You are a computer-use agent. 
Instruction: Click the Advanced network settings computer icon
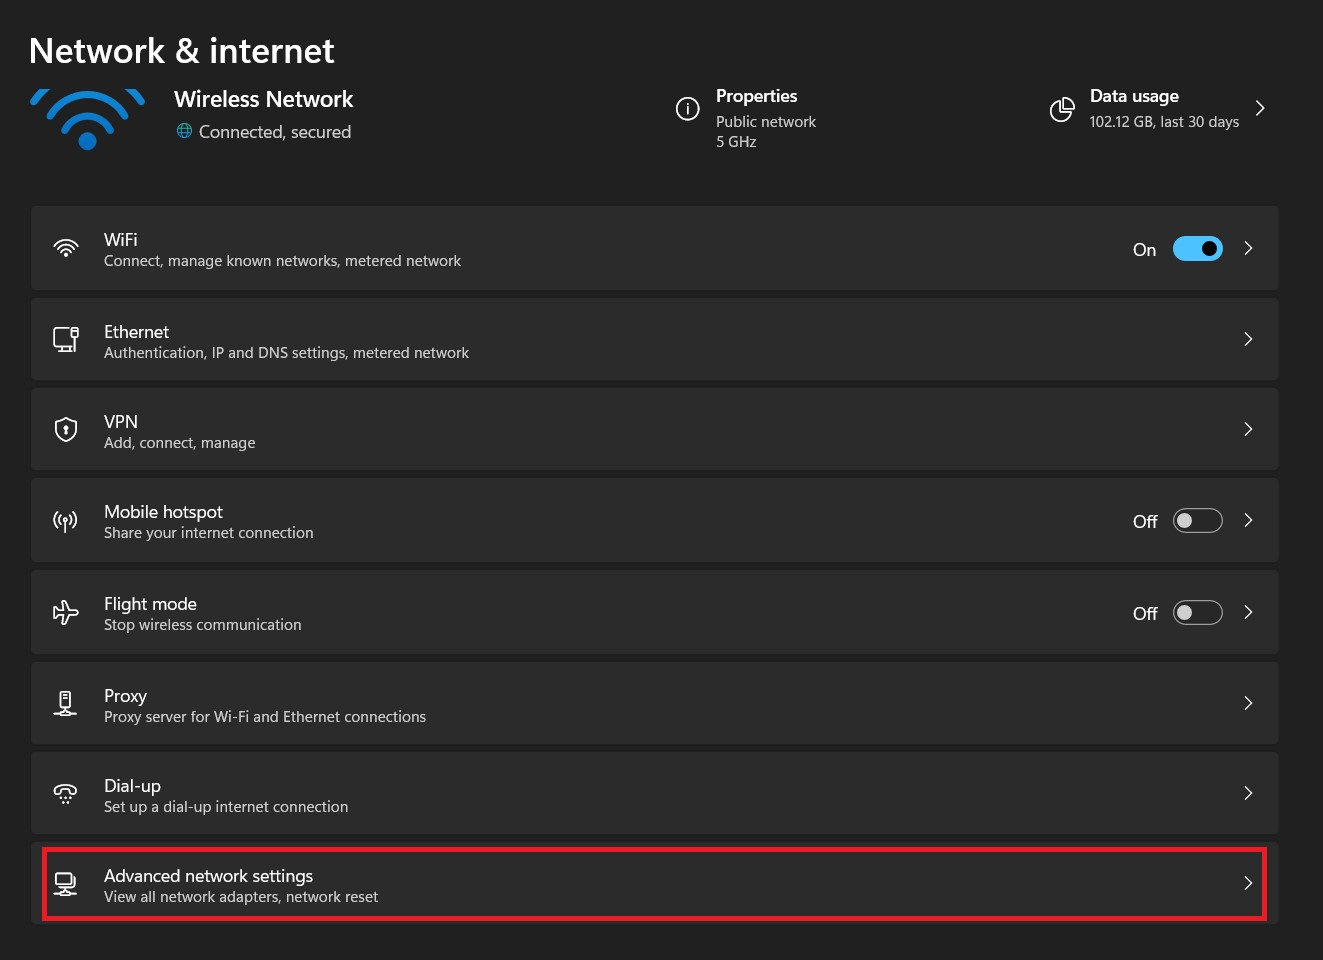tap(65, 884)
